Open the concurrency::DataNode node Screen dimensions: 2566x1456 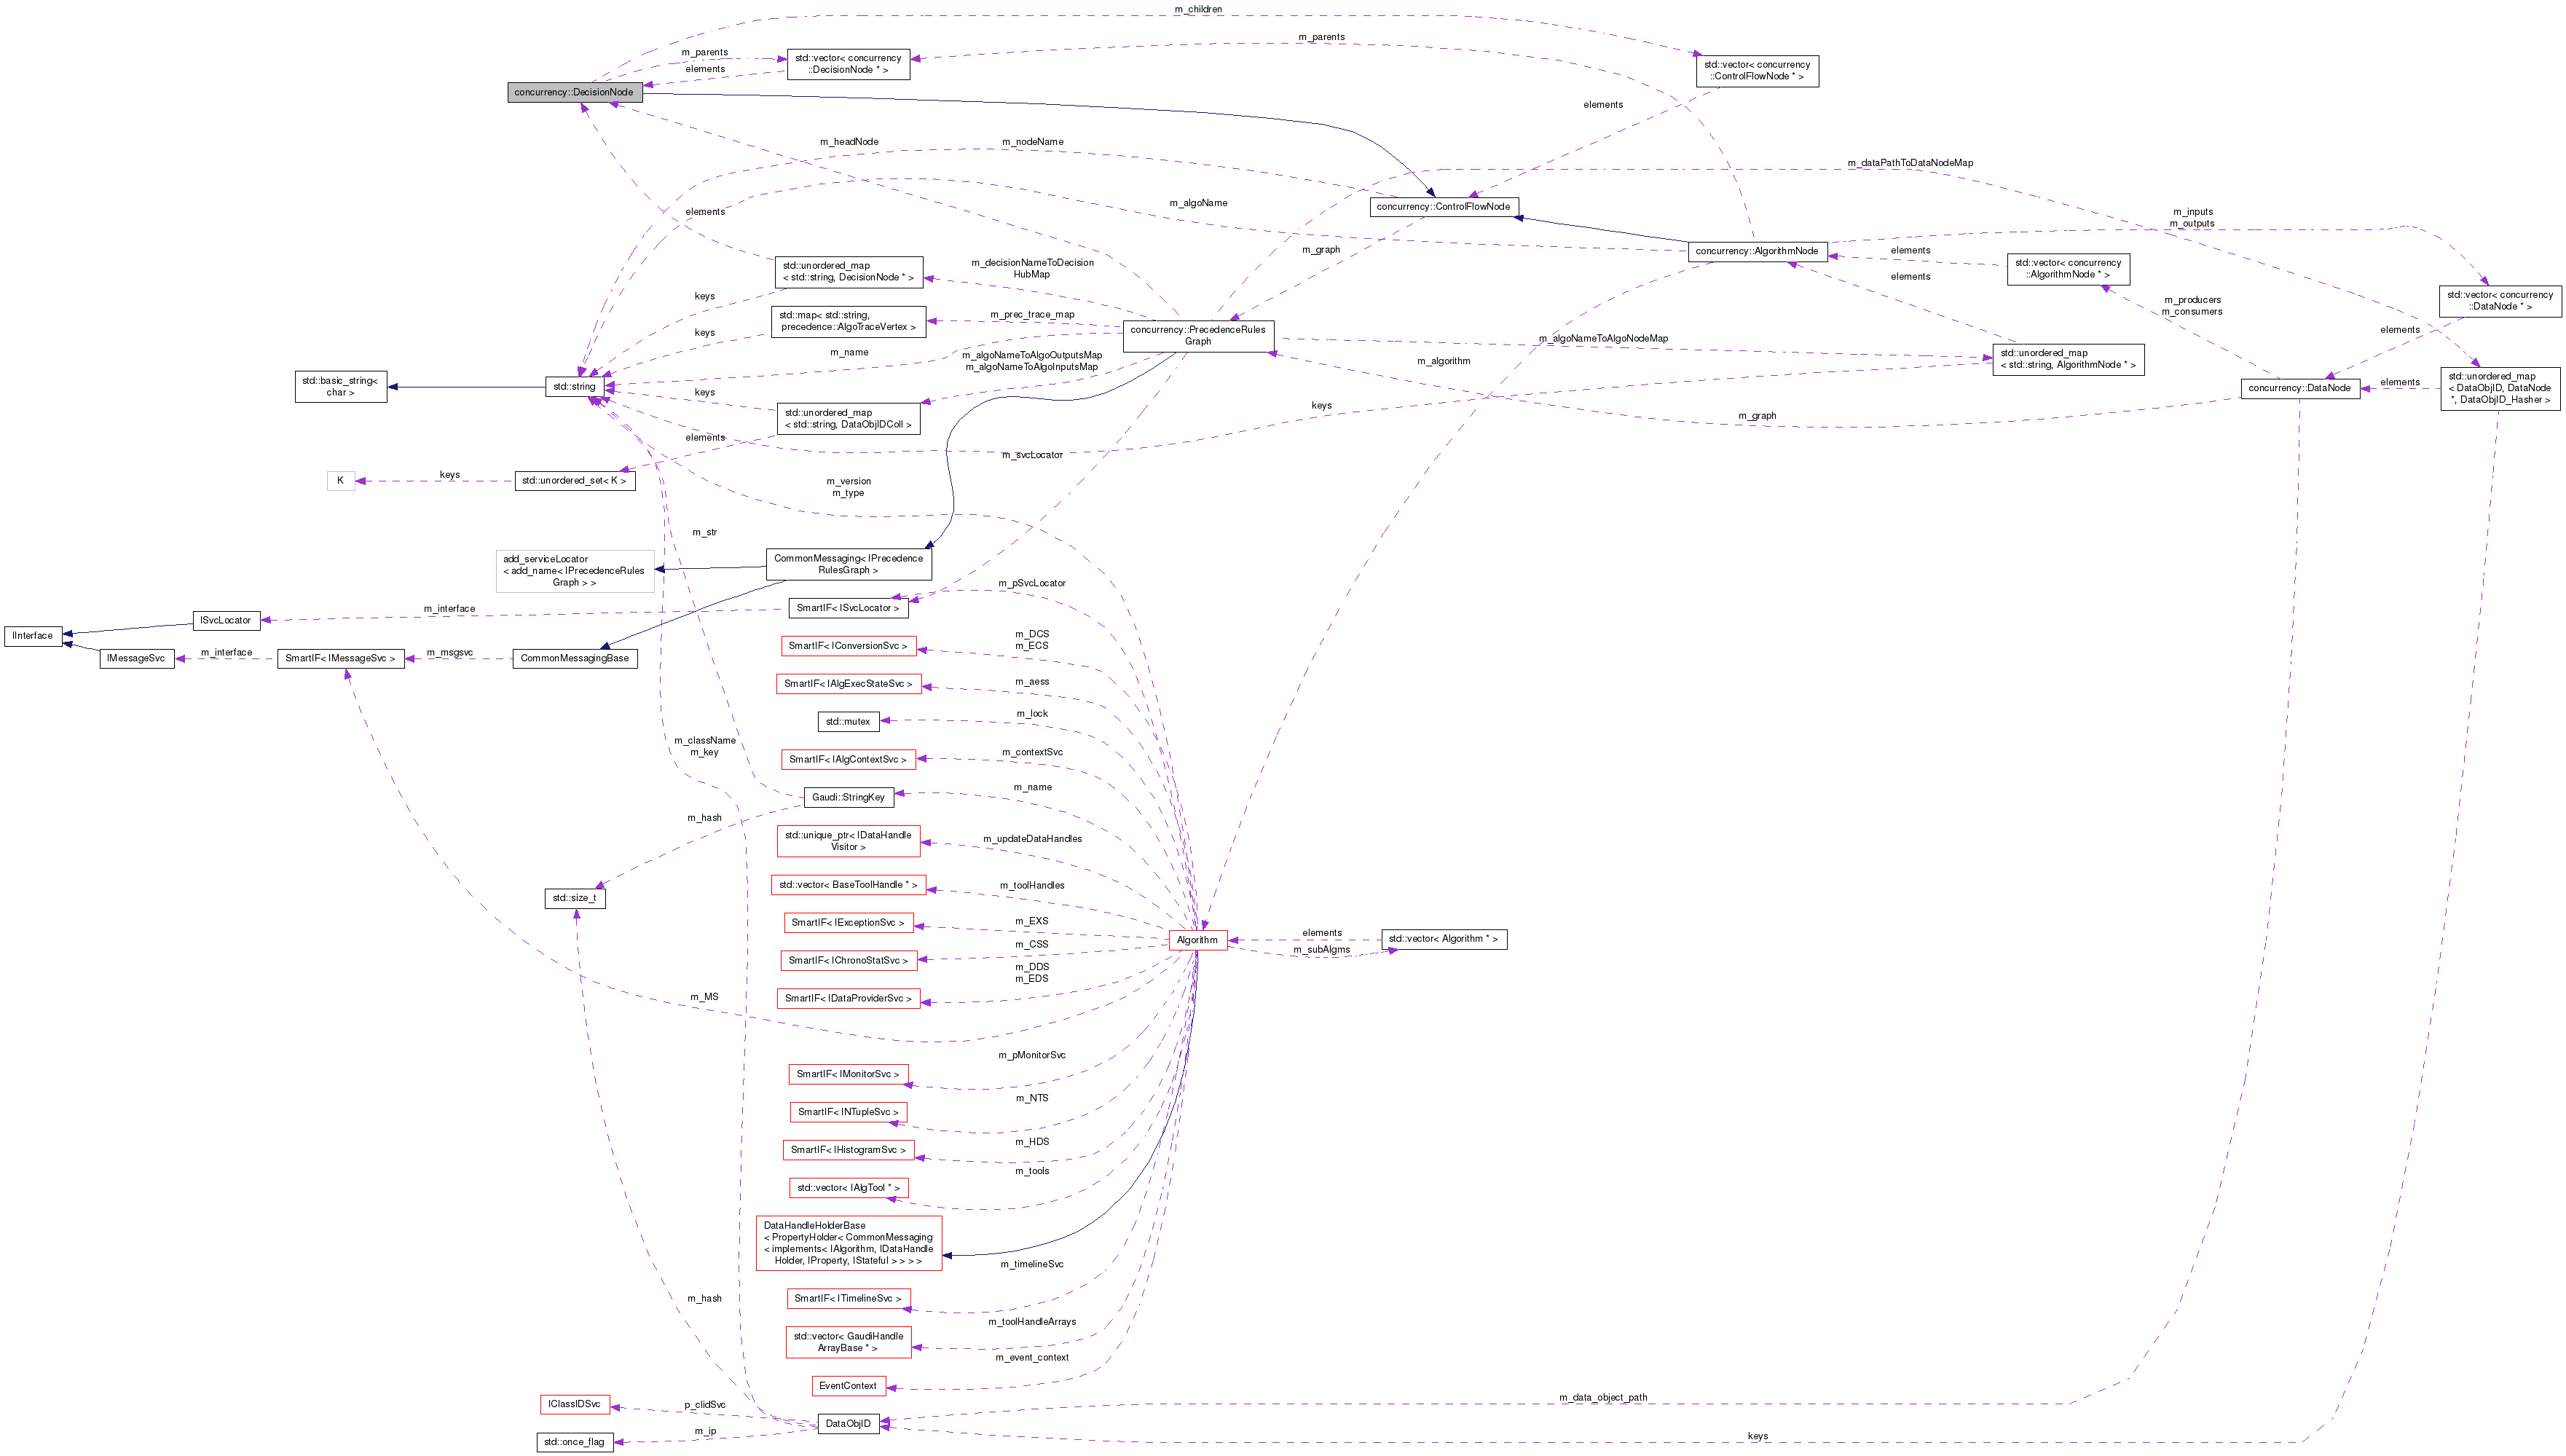click(x=2300, y=388)
